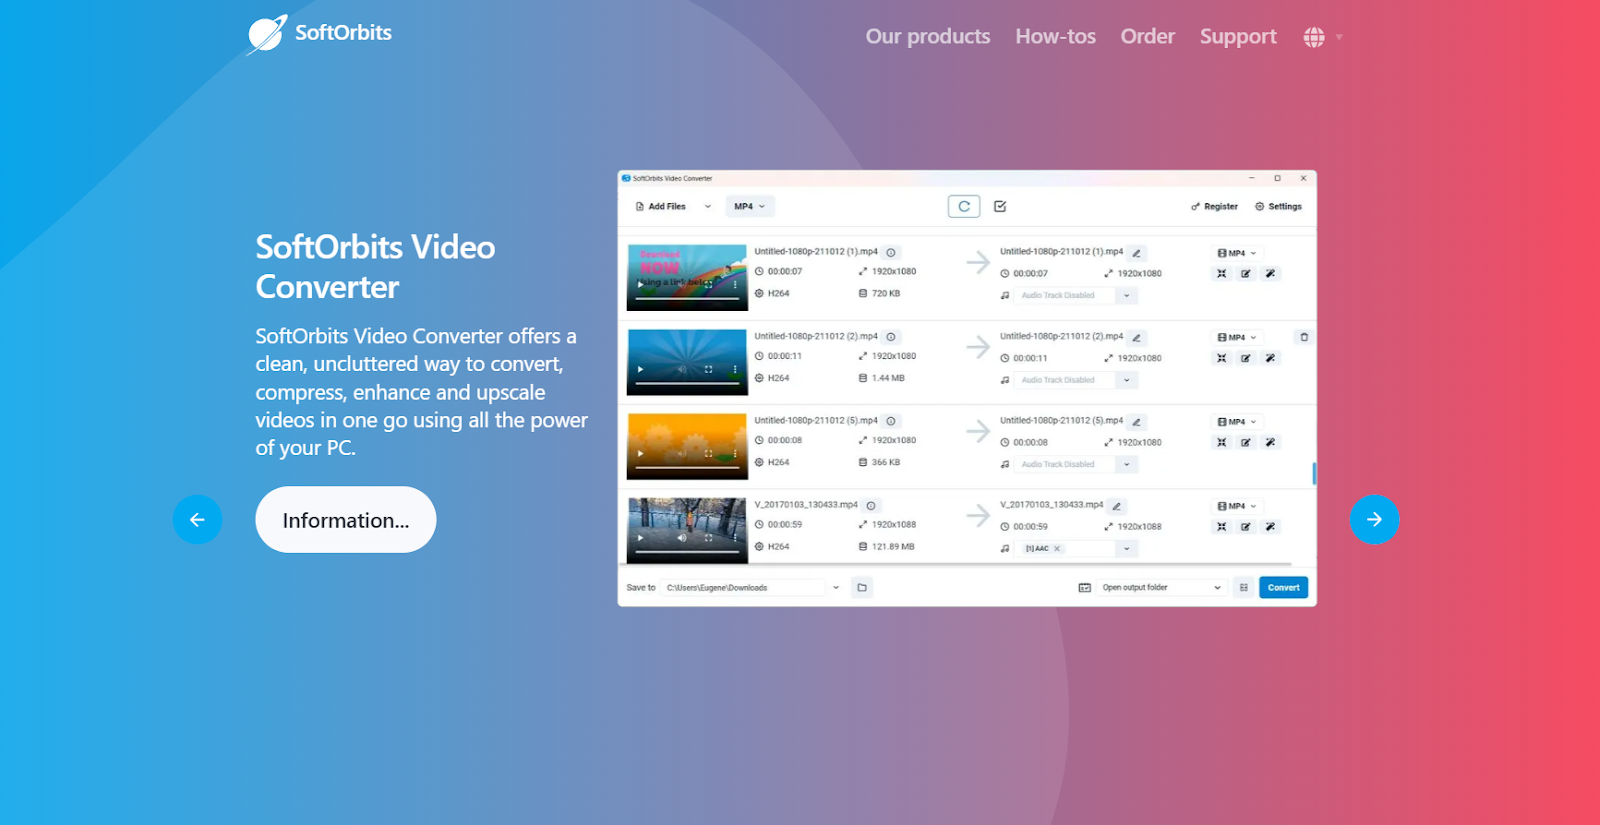Screen dimensions: 1600x825
Task: Go to previous slide arrow
Action: coord(197,520)
